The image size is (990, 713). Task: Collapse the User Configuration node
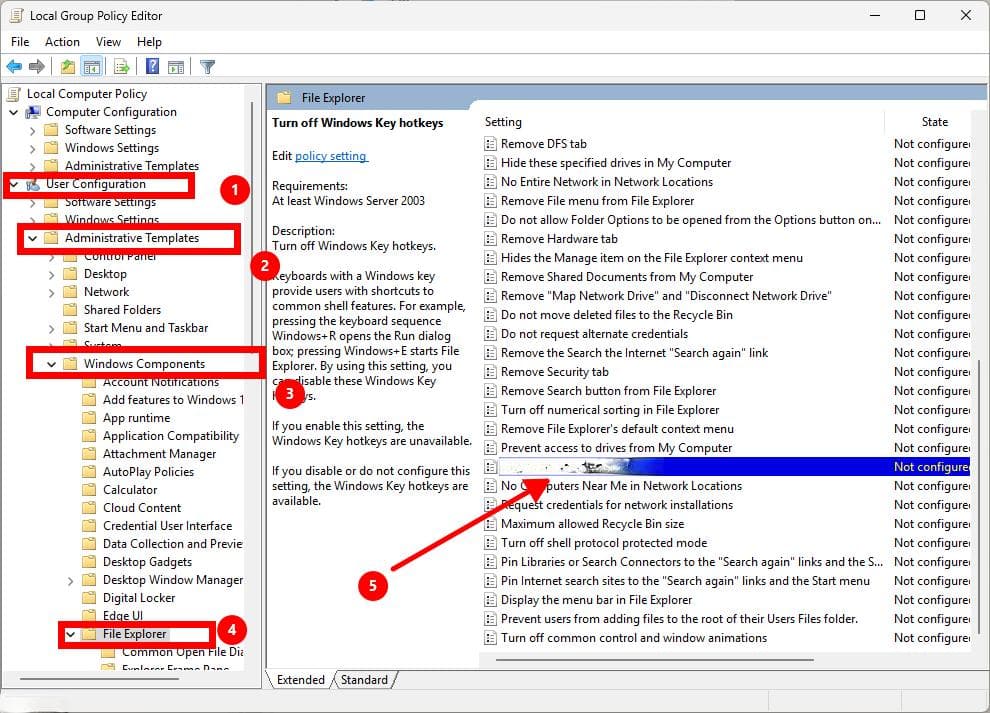pyautogui.click(x=13, y=184)
